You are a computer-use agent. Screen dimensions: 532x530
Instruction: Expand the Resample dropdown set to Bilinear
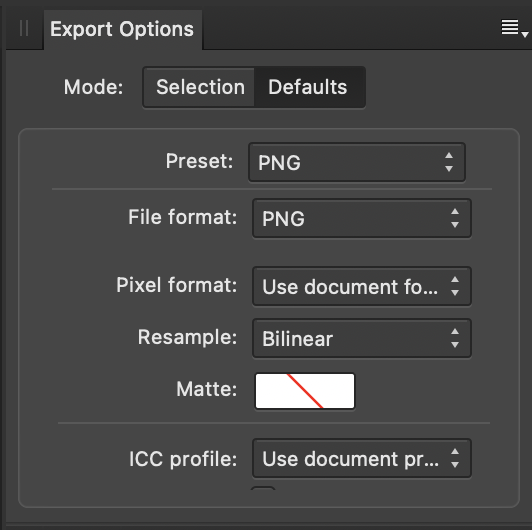[x=362, y=338]
